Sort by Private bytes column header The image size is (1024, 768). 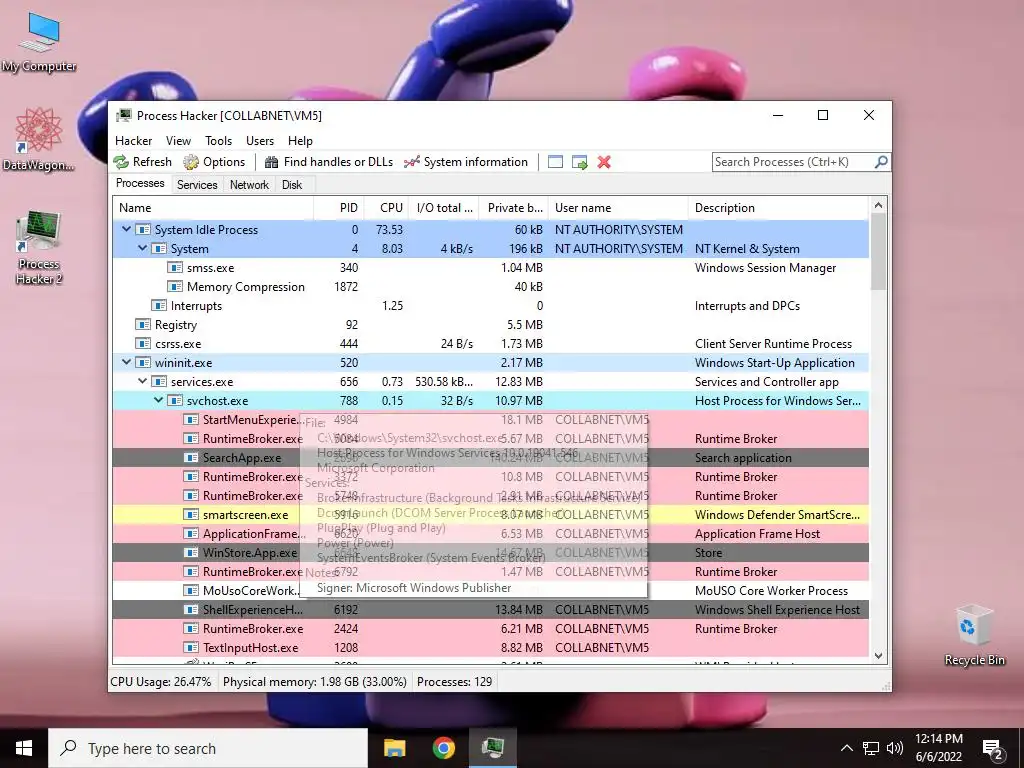point(514,208)
